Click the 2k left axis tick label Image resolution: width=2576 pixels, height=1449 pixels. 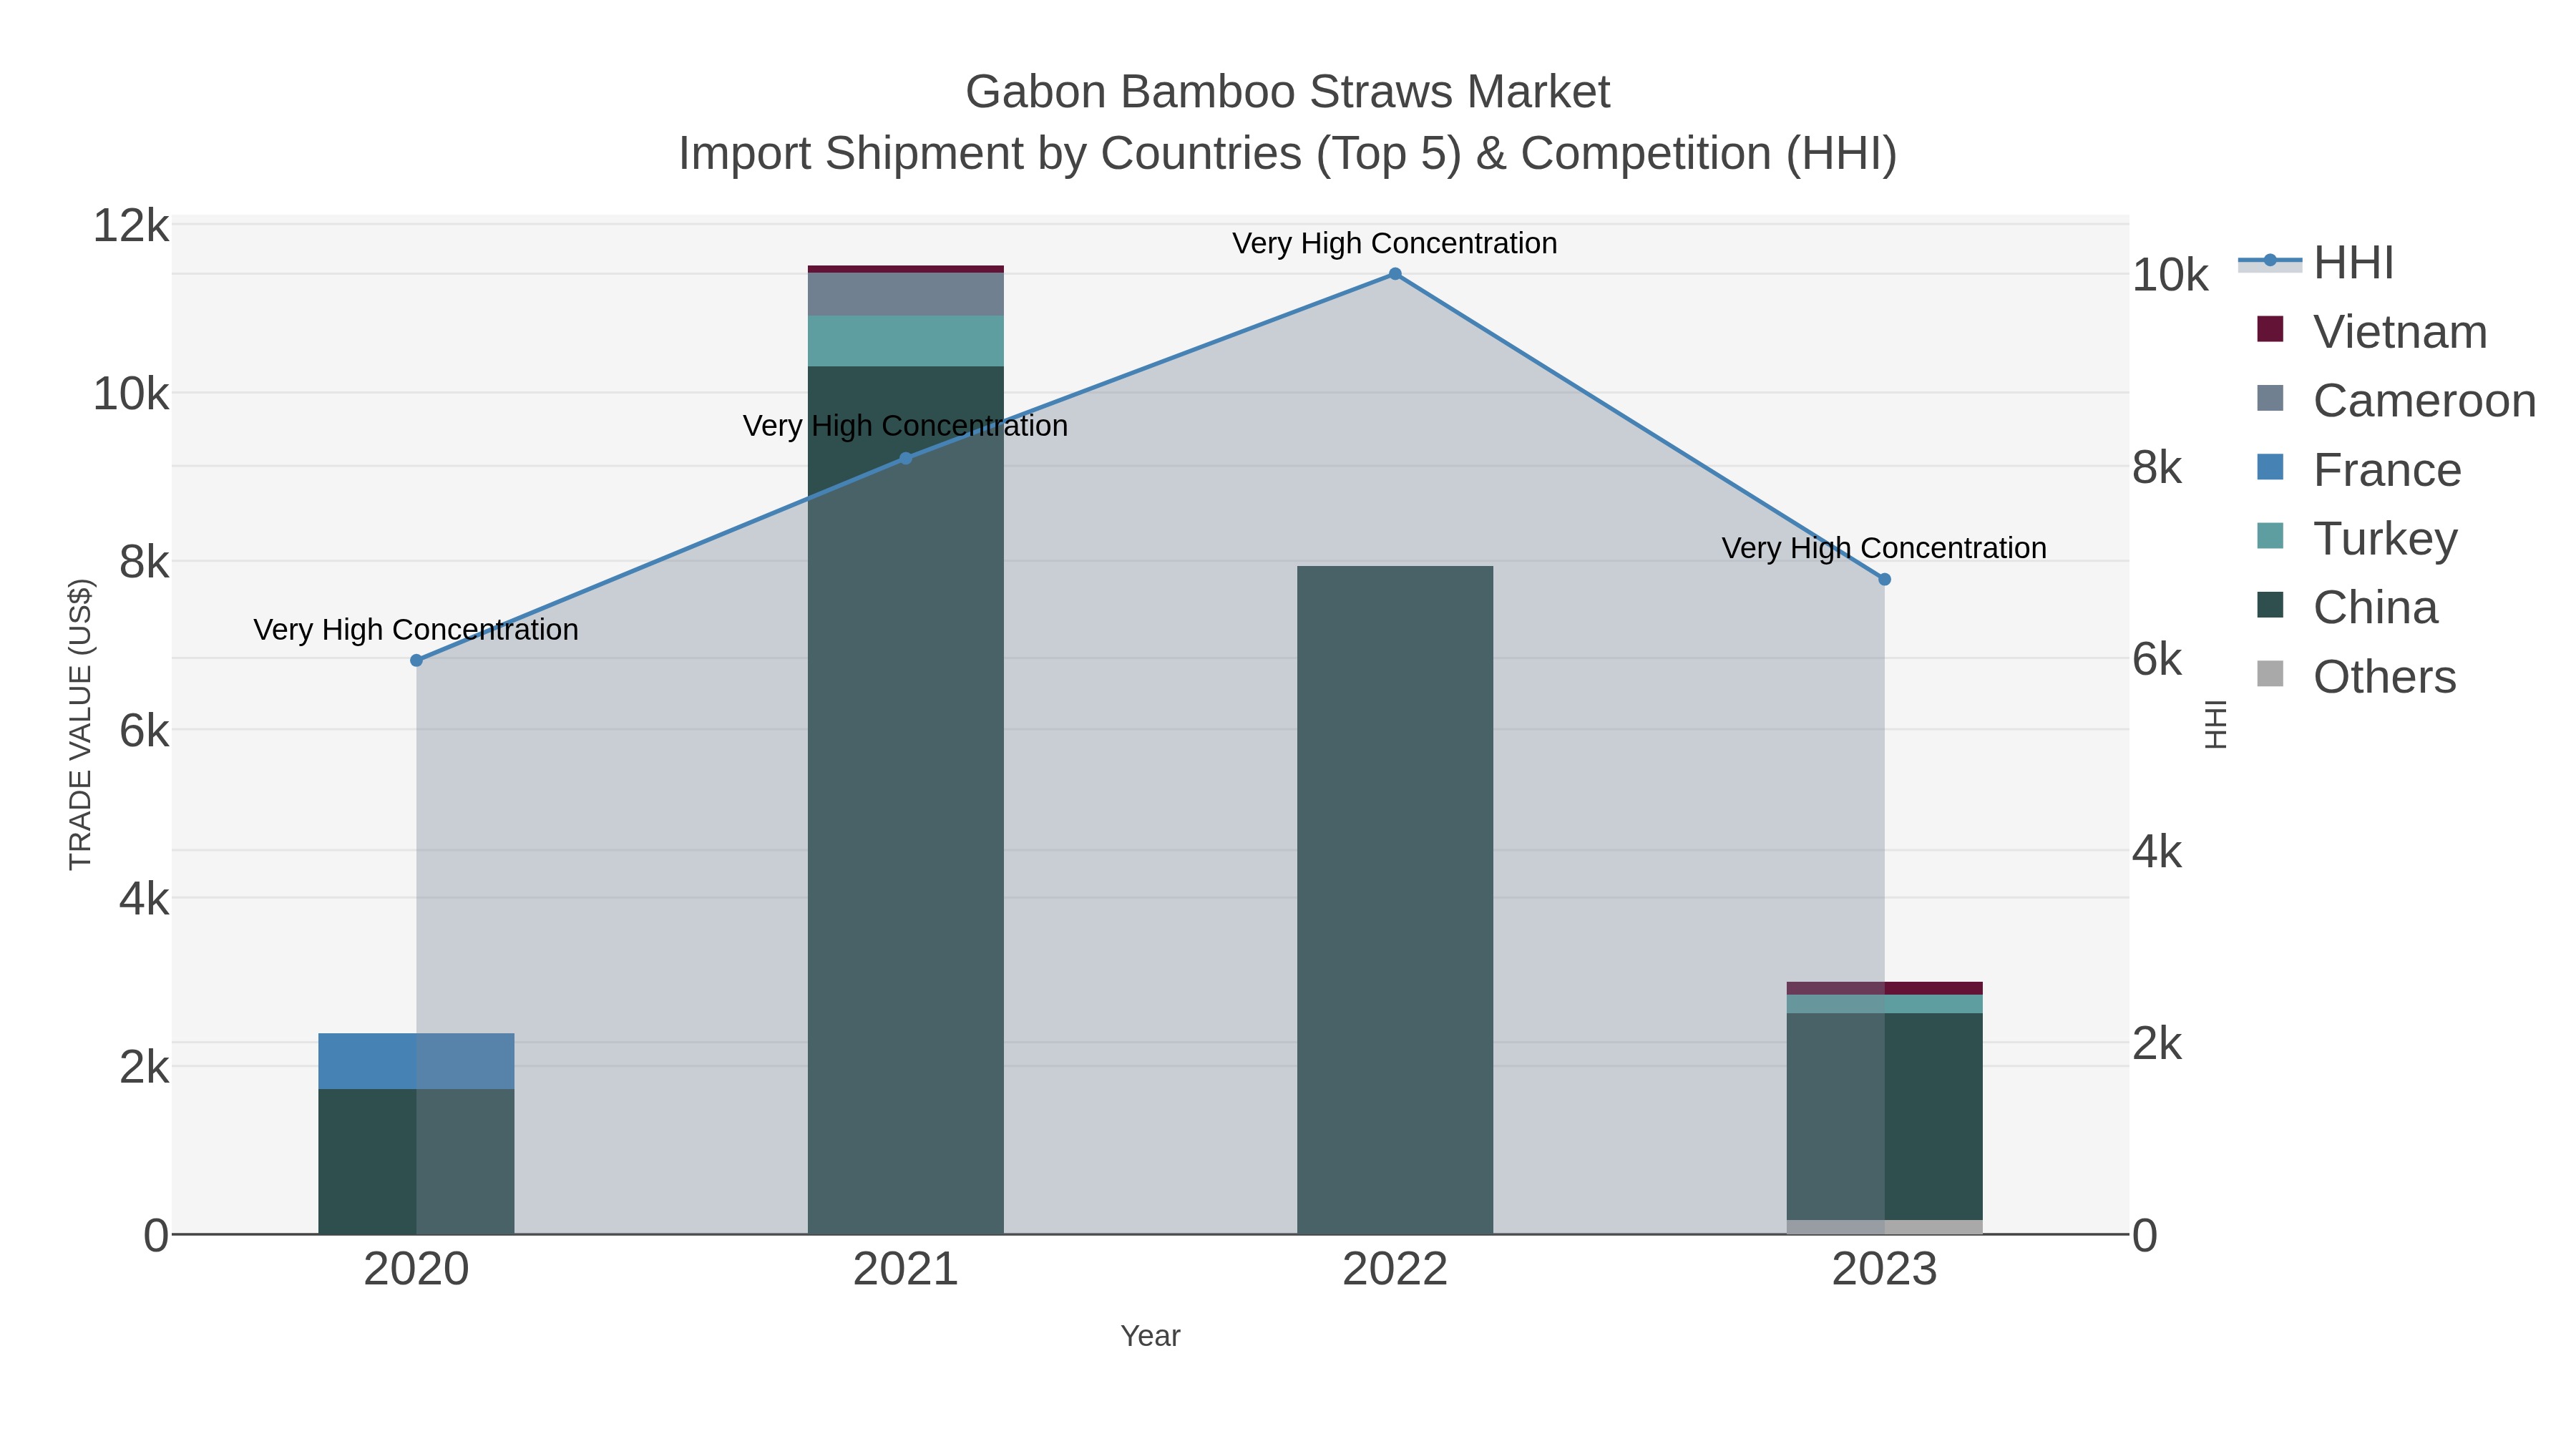[144, 1067]
